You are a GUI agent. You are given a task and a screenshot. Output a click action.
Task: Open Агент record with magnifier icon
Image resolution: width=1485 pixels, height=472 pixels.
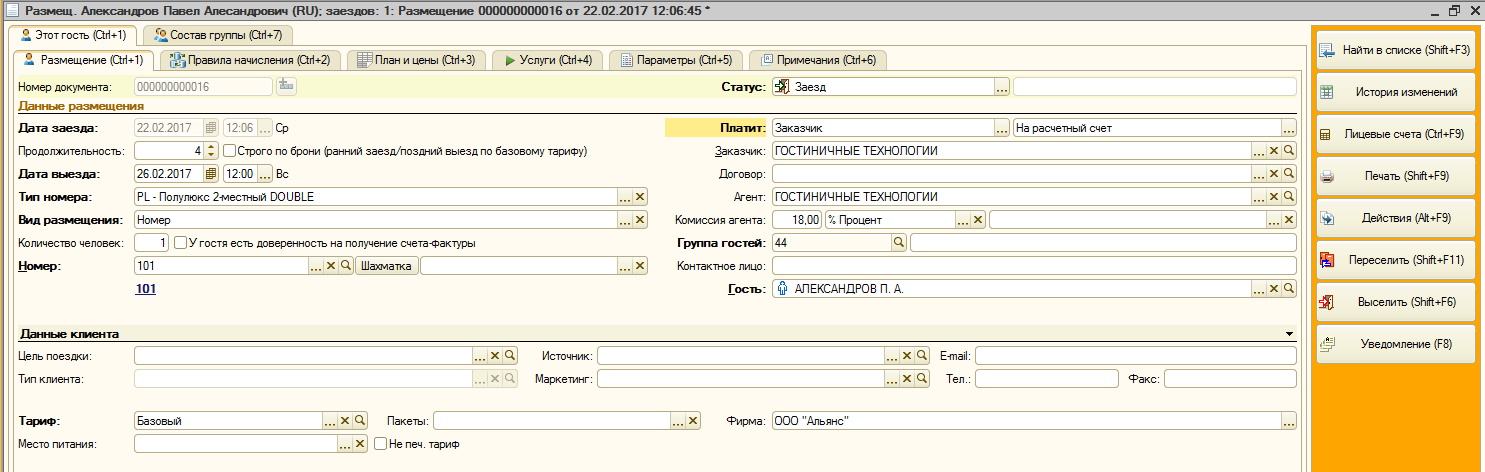(1289, 197)
